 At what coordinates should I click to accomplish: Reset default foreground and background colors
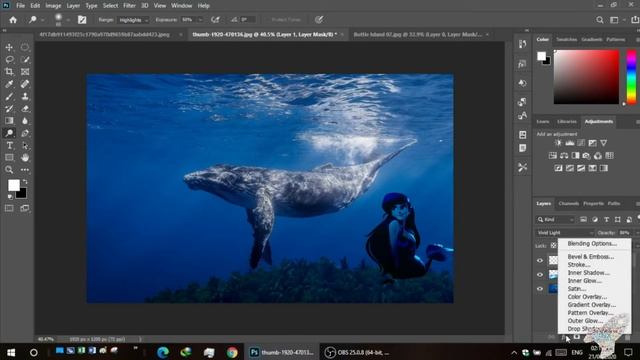(x=10, y=197)
